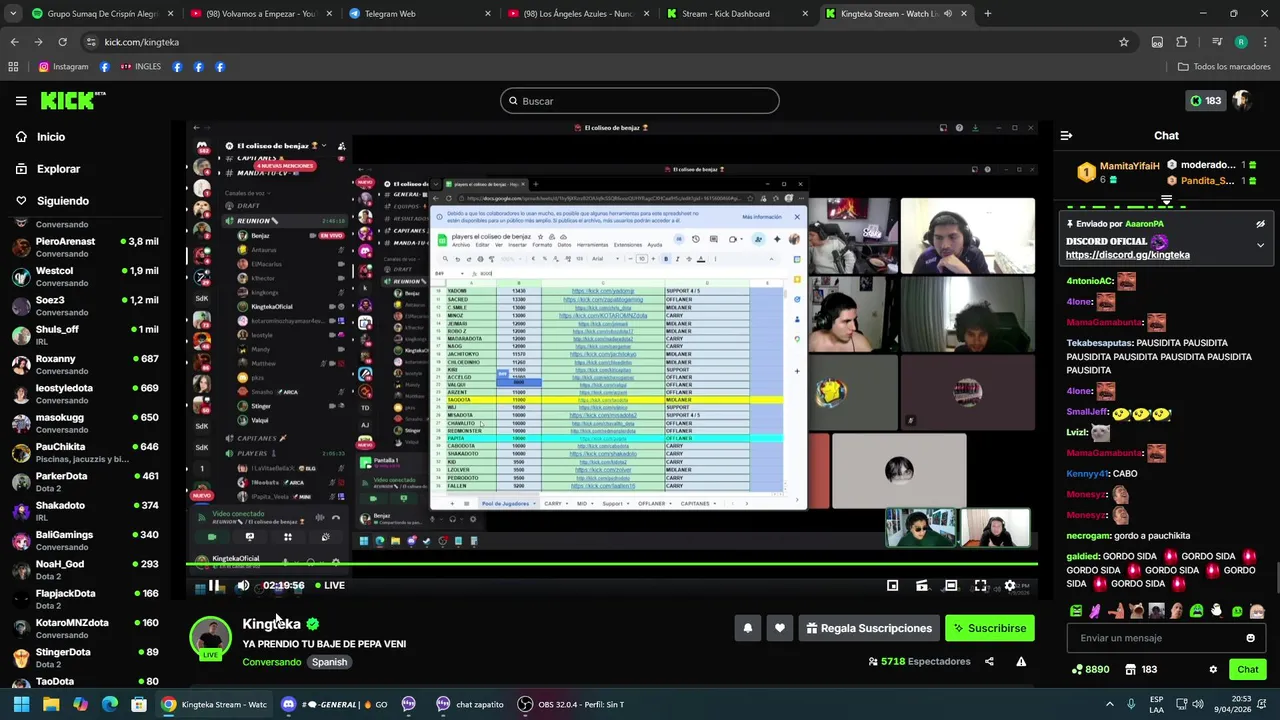
Task: Hide the pinned message in chat
Action: click(1260, 224)
